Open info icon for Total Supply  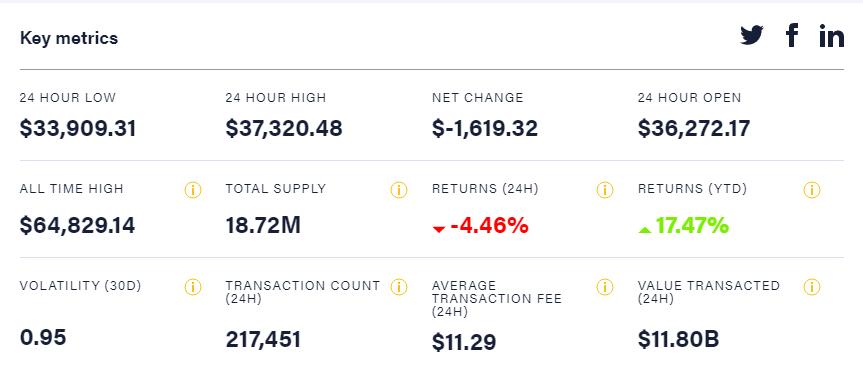tap(398, 190)
